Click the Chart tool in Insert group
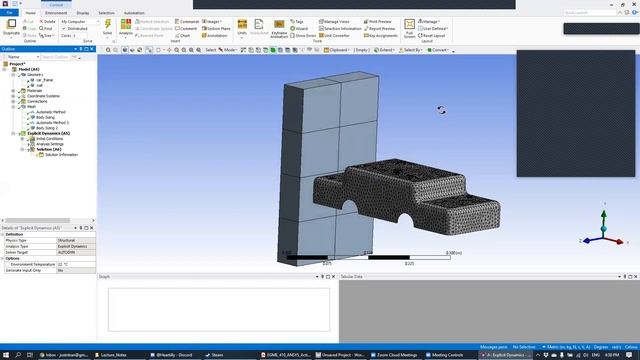 click(x=182, y=36)
